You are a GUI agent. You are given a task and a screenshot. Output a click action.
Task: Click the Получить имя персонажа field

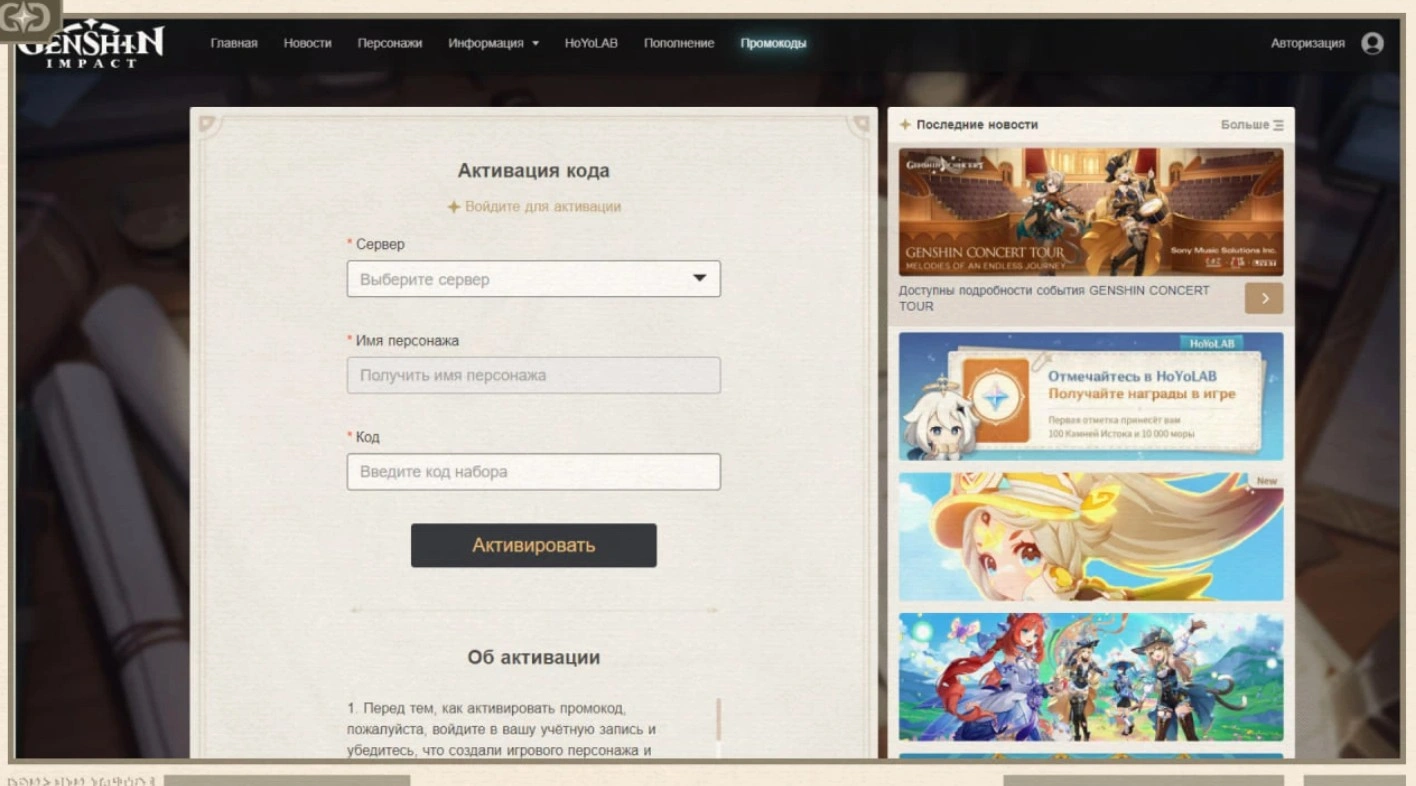533,376
